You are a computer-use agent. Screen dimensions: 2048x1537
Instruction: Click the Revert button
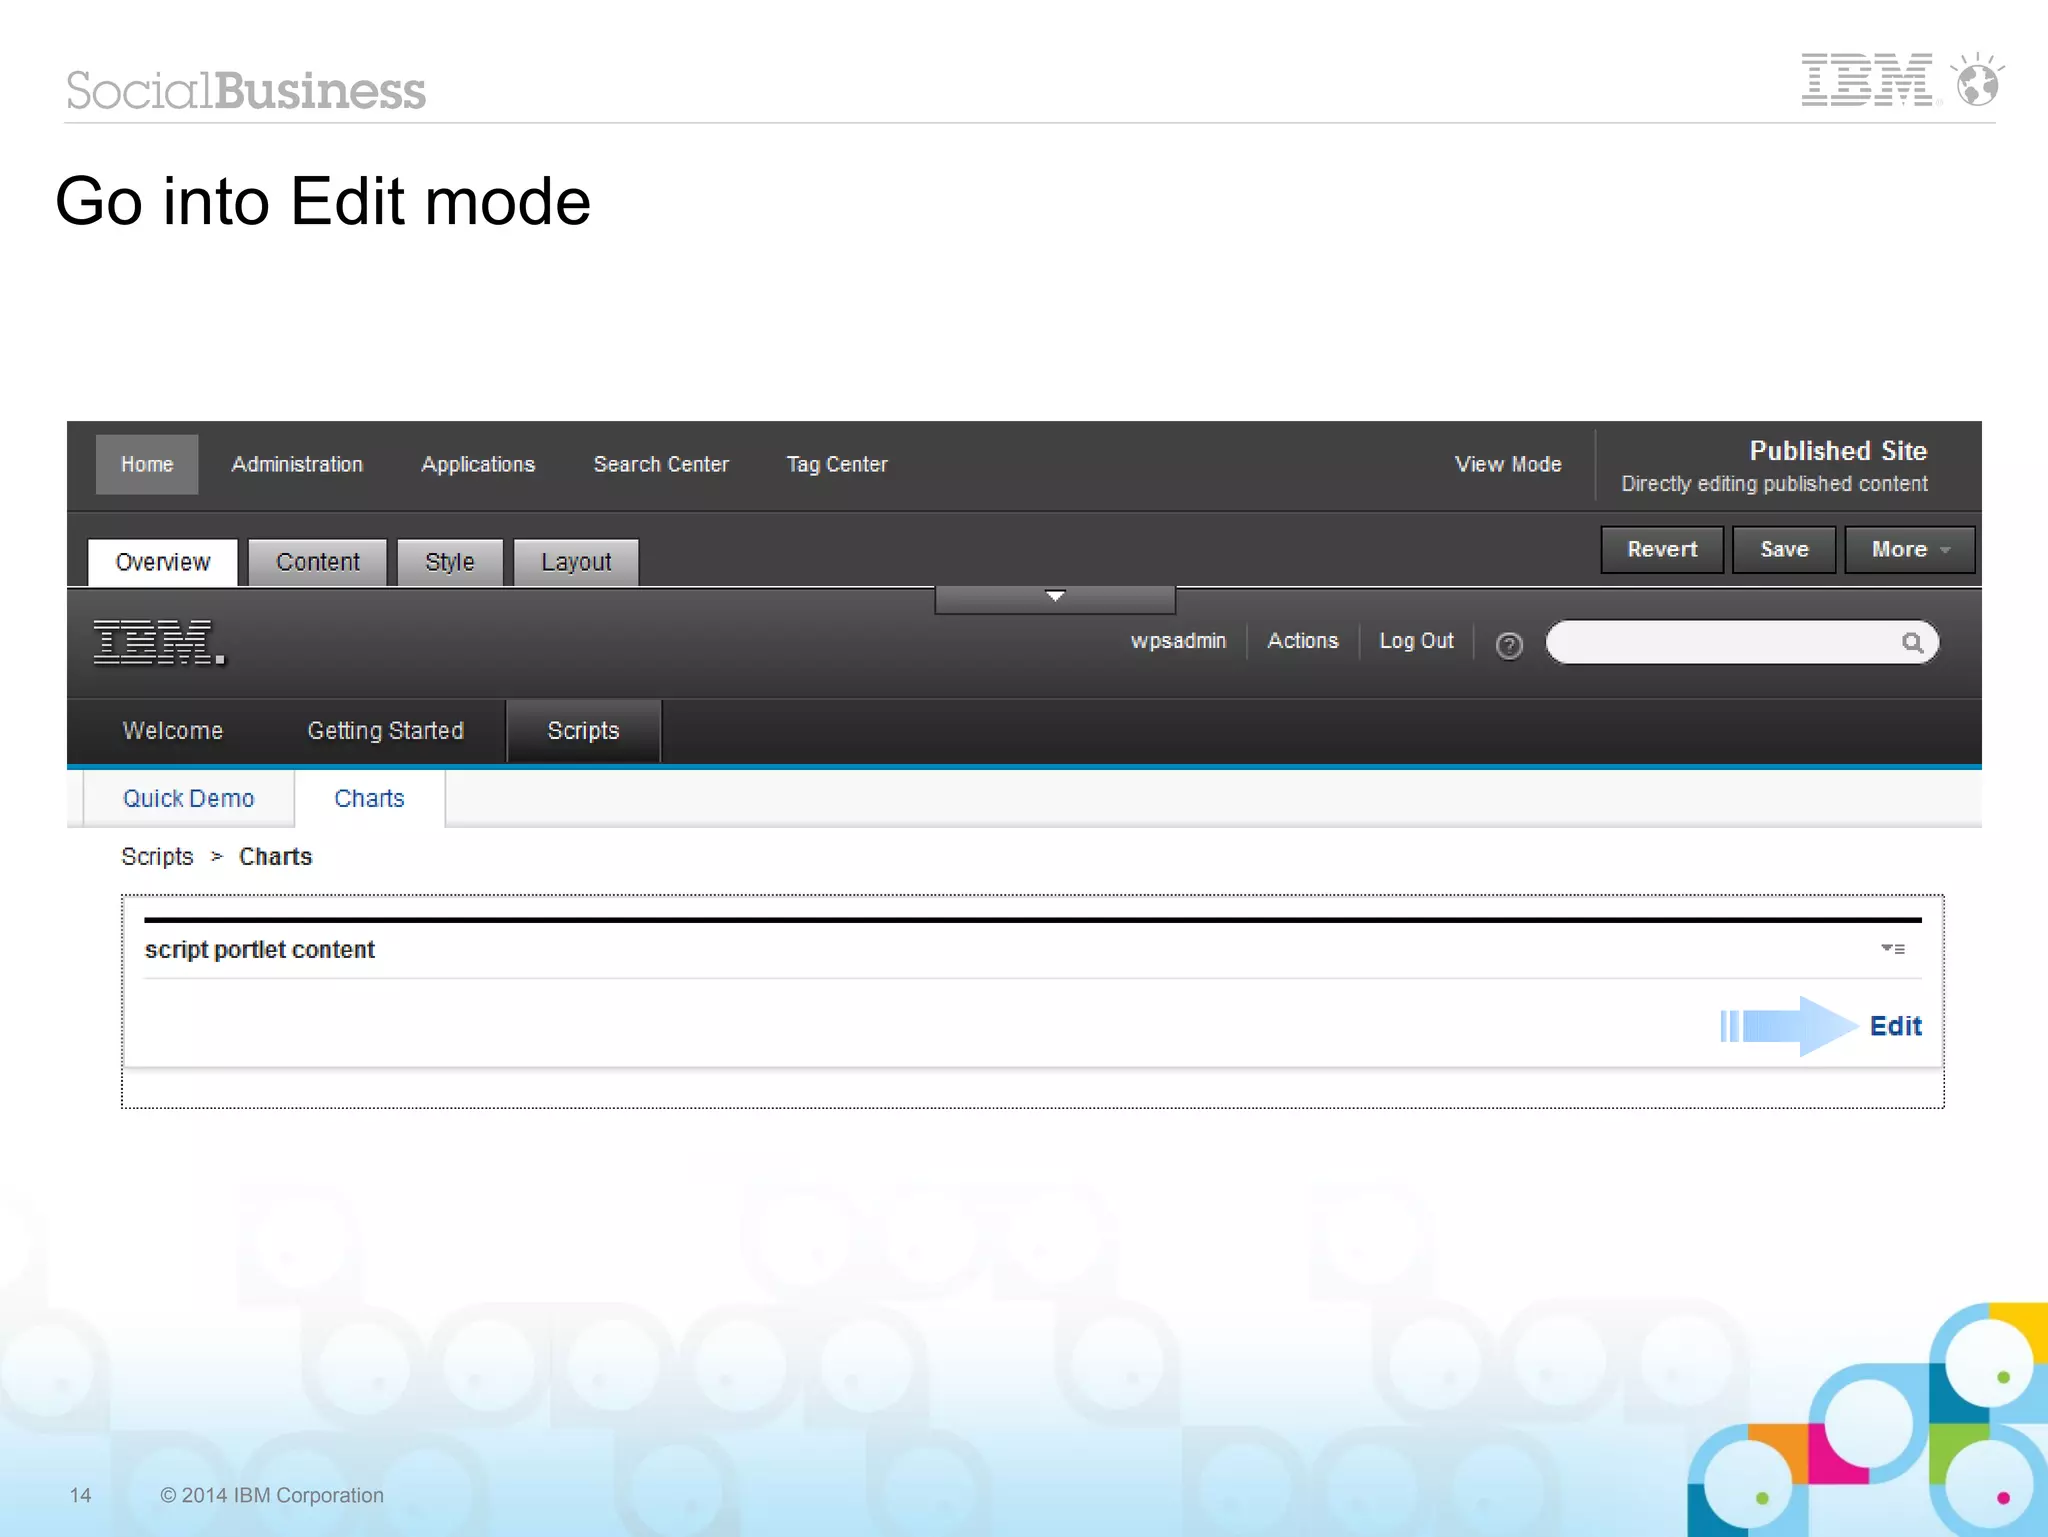[x=1662, y=549]
